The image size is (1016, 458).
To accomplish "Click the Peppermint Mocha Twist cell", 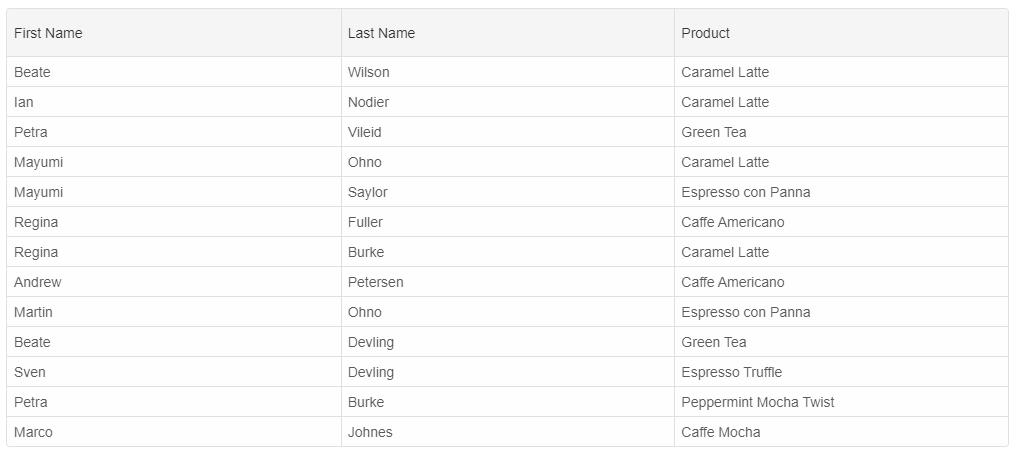I will [758, 402].
